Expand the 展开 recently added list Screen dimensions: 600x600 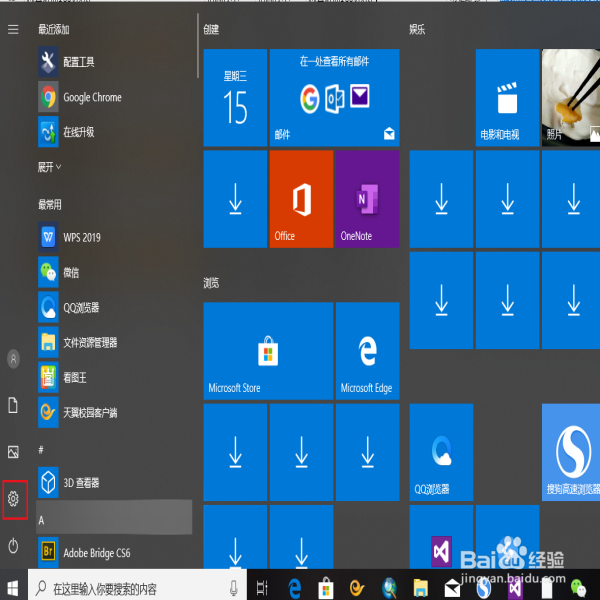(49, 167)
